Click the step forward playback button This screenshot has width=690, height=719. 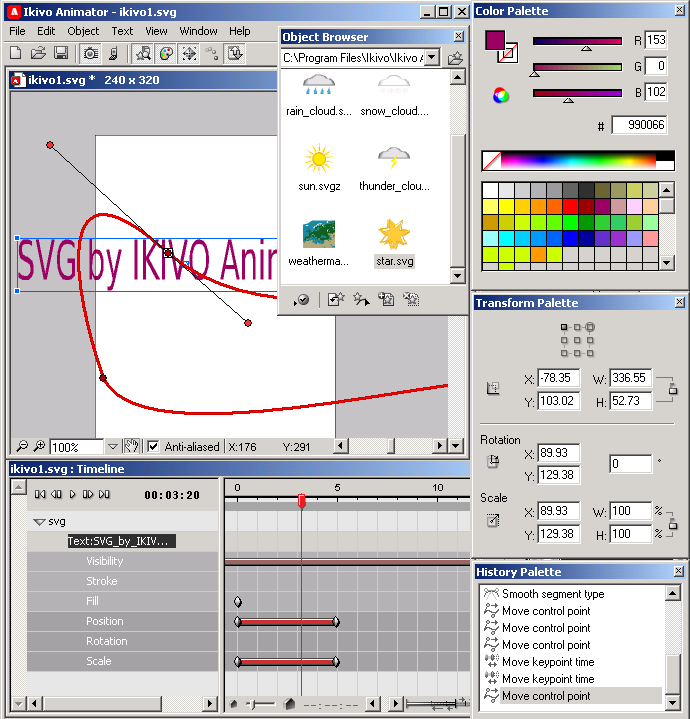(88, 494)
